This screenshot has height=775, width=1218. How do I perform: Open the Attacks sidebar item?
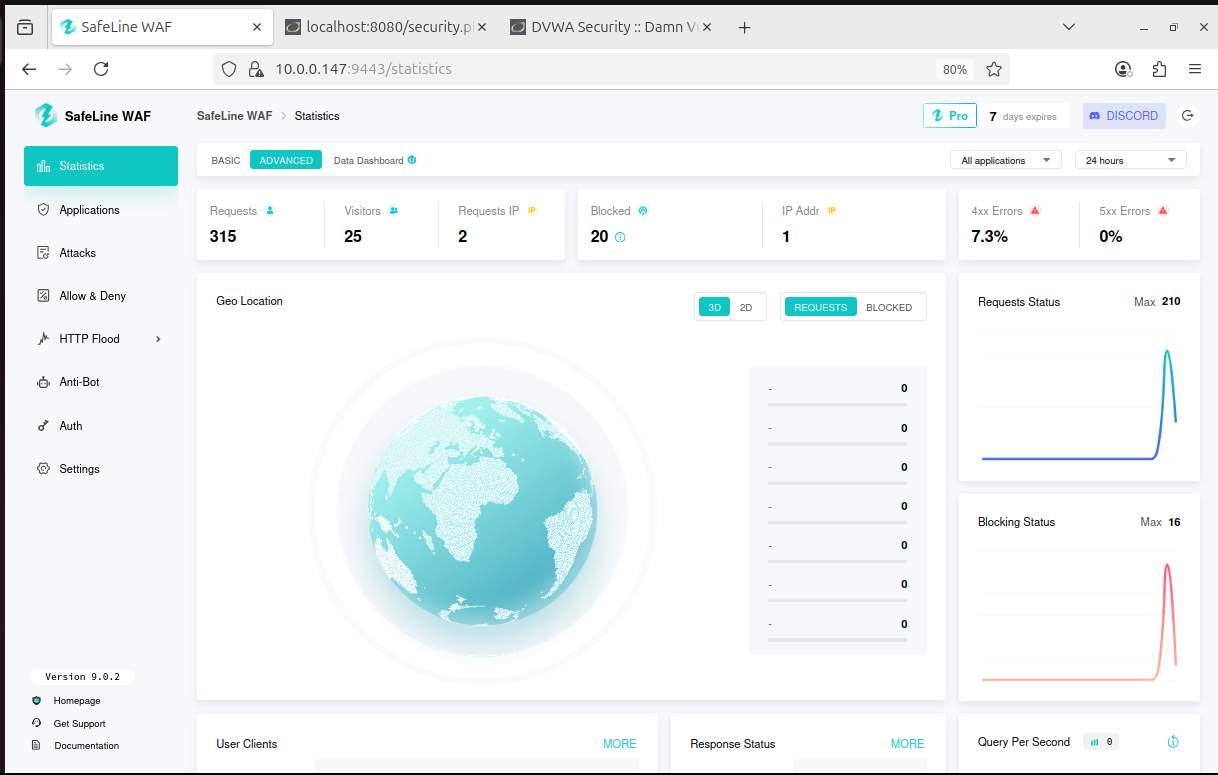[x=101, y=253]
